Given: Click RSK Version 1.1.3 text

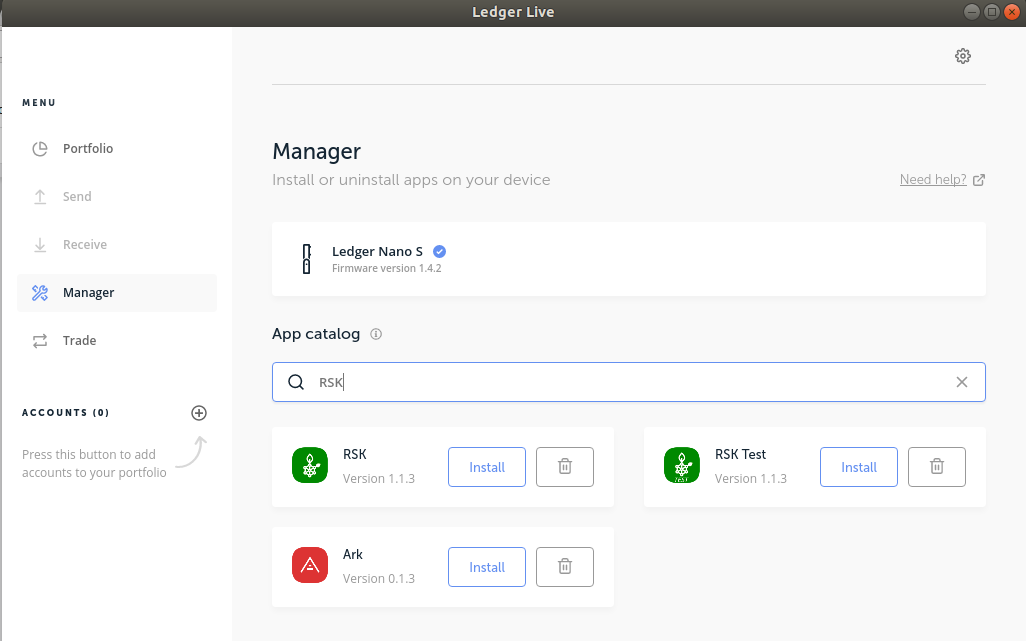Looking at the screenshot, I should click(x=379, y=479).
